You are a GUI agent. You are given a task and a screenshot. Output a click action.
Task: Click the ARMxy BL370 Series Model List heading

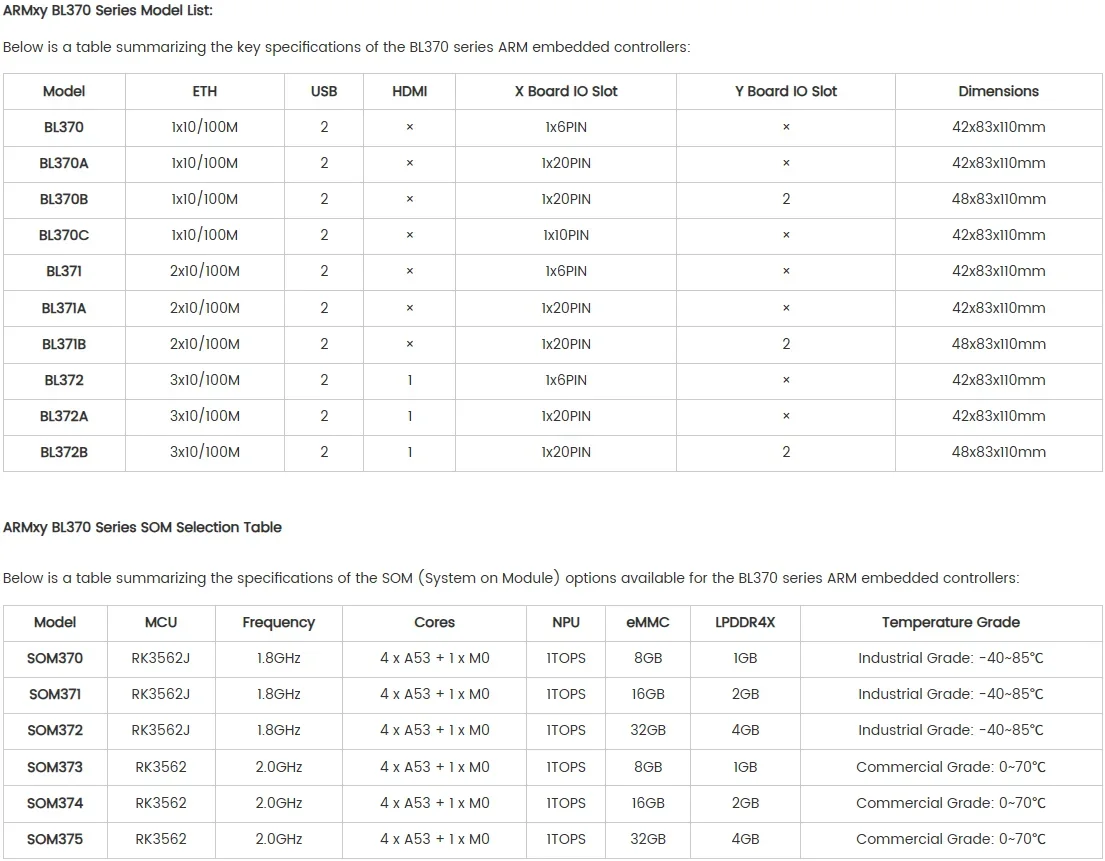click(x=108, y=11)
